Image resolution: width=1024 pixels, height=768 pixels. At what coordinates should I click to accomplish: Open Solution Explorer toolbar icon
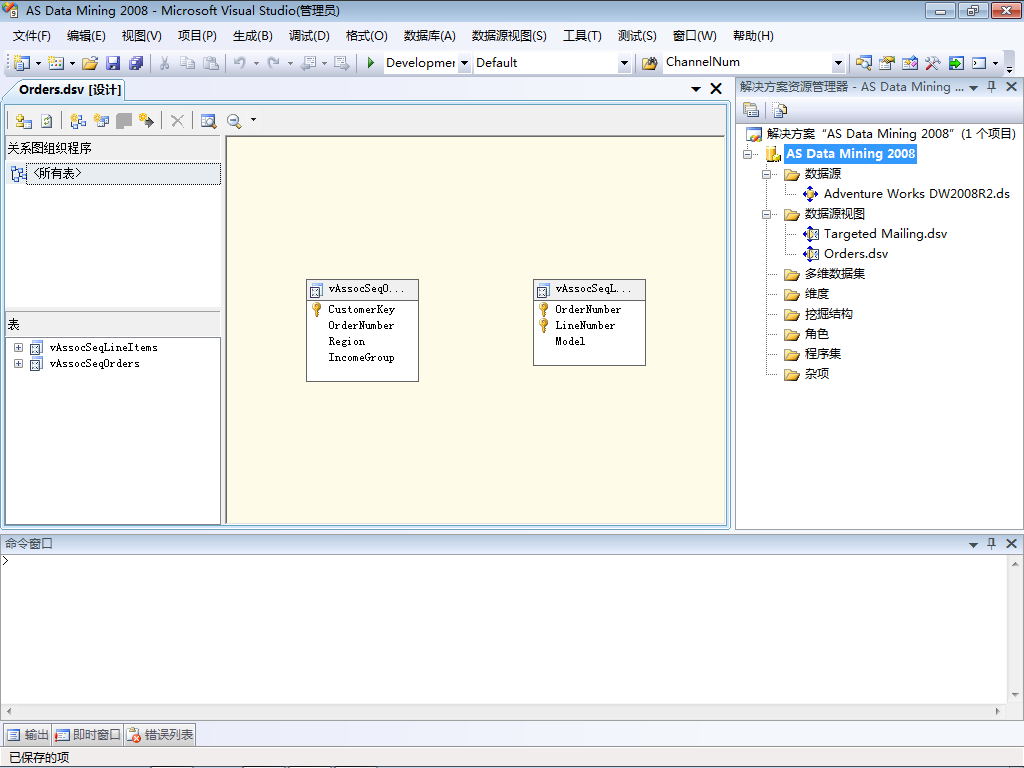tap(863, 63)
